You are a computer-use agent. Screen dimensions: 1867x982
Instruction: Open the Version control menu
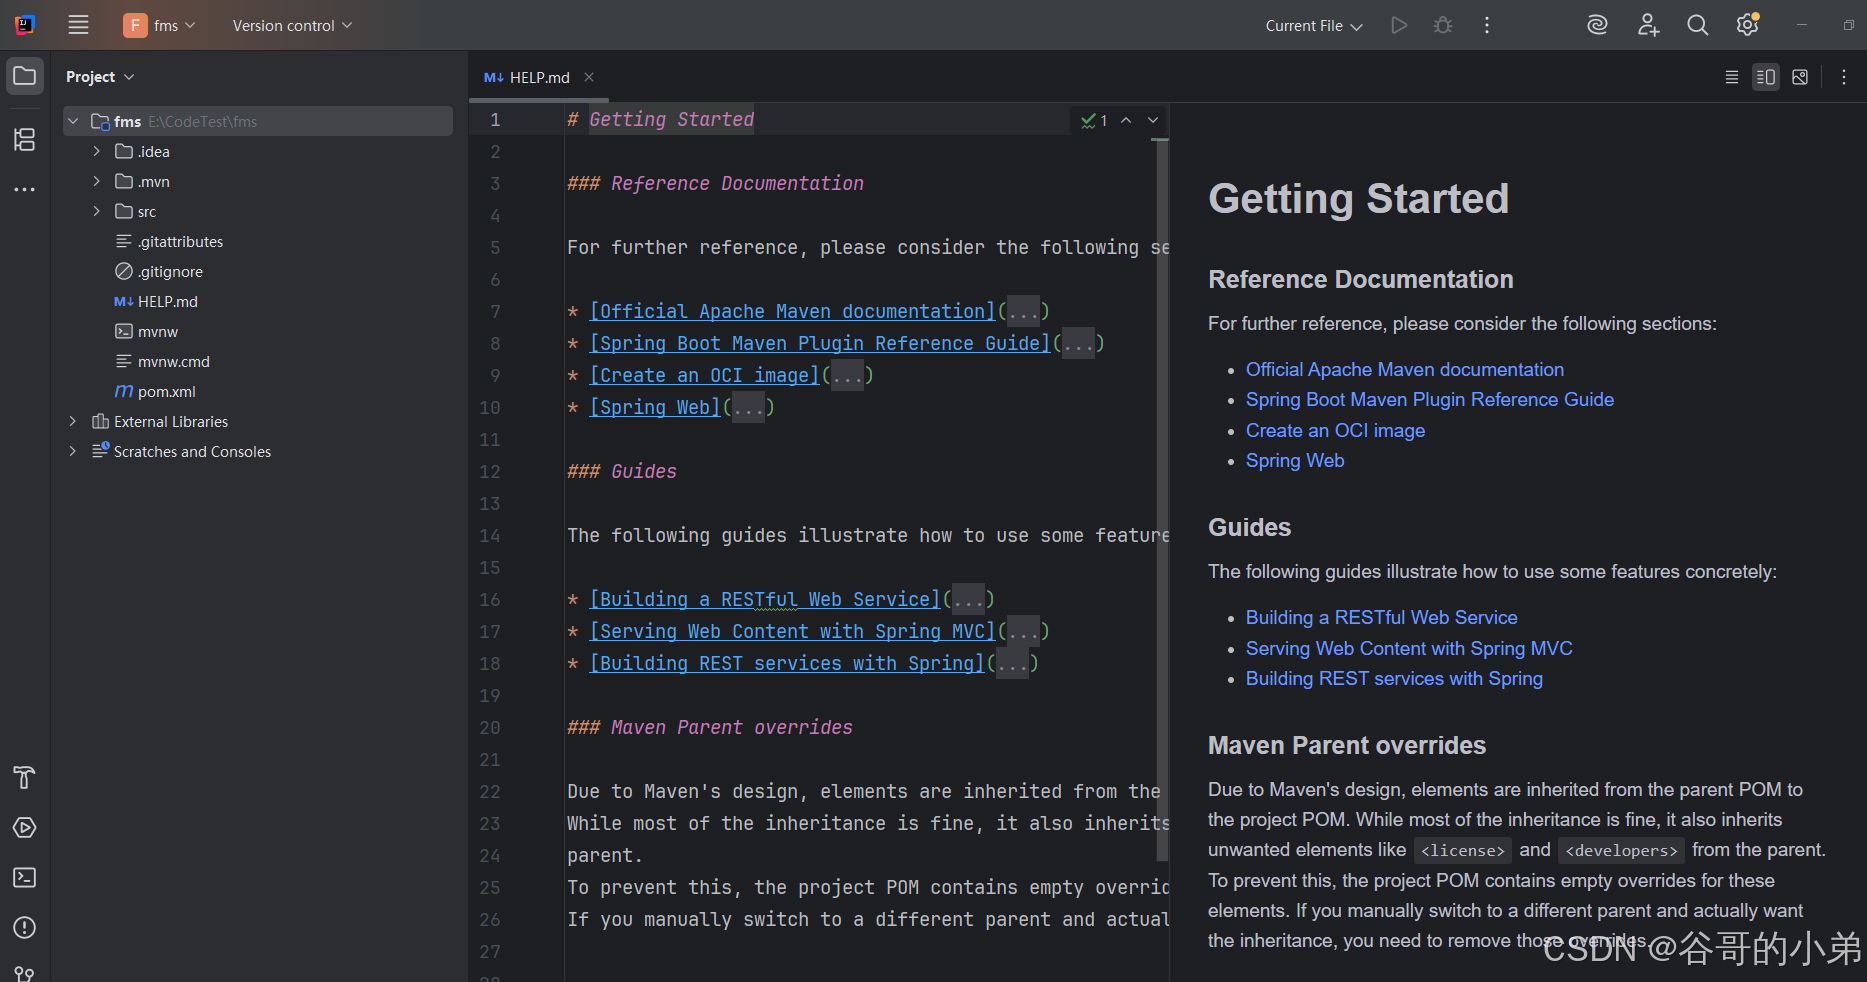[292, 26]
